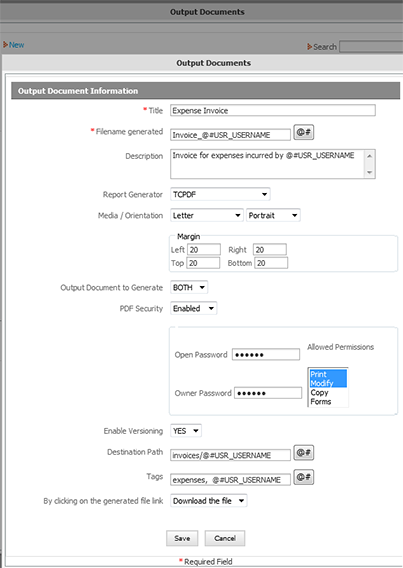
Task: Click the red arrow icon beside Search
Action: tap(309, 47)
